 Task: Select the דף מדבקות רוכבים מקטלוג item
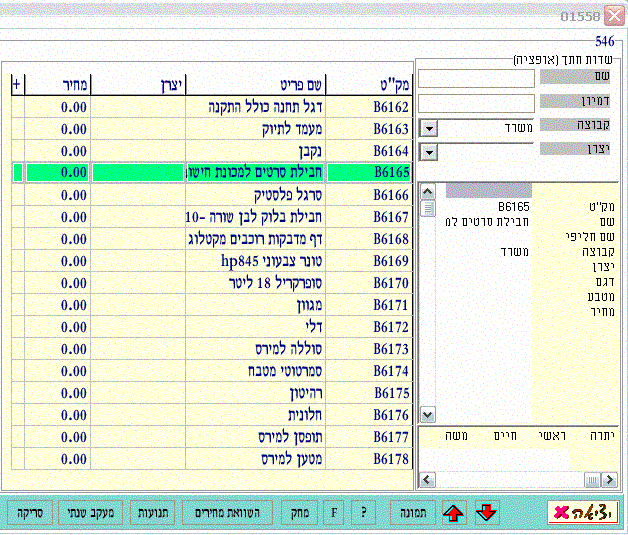[x=255, y=239]
